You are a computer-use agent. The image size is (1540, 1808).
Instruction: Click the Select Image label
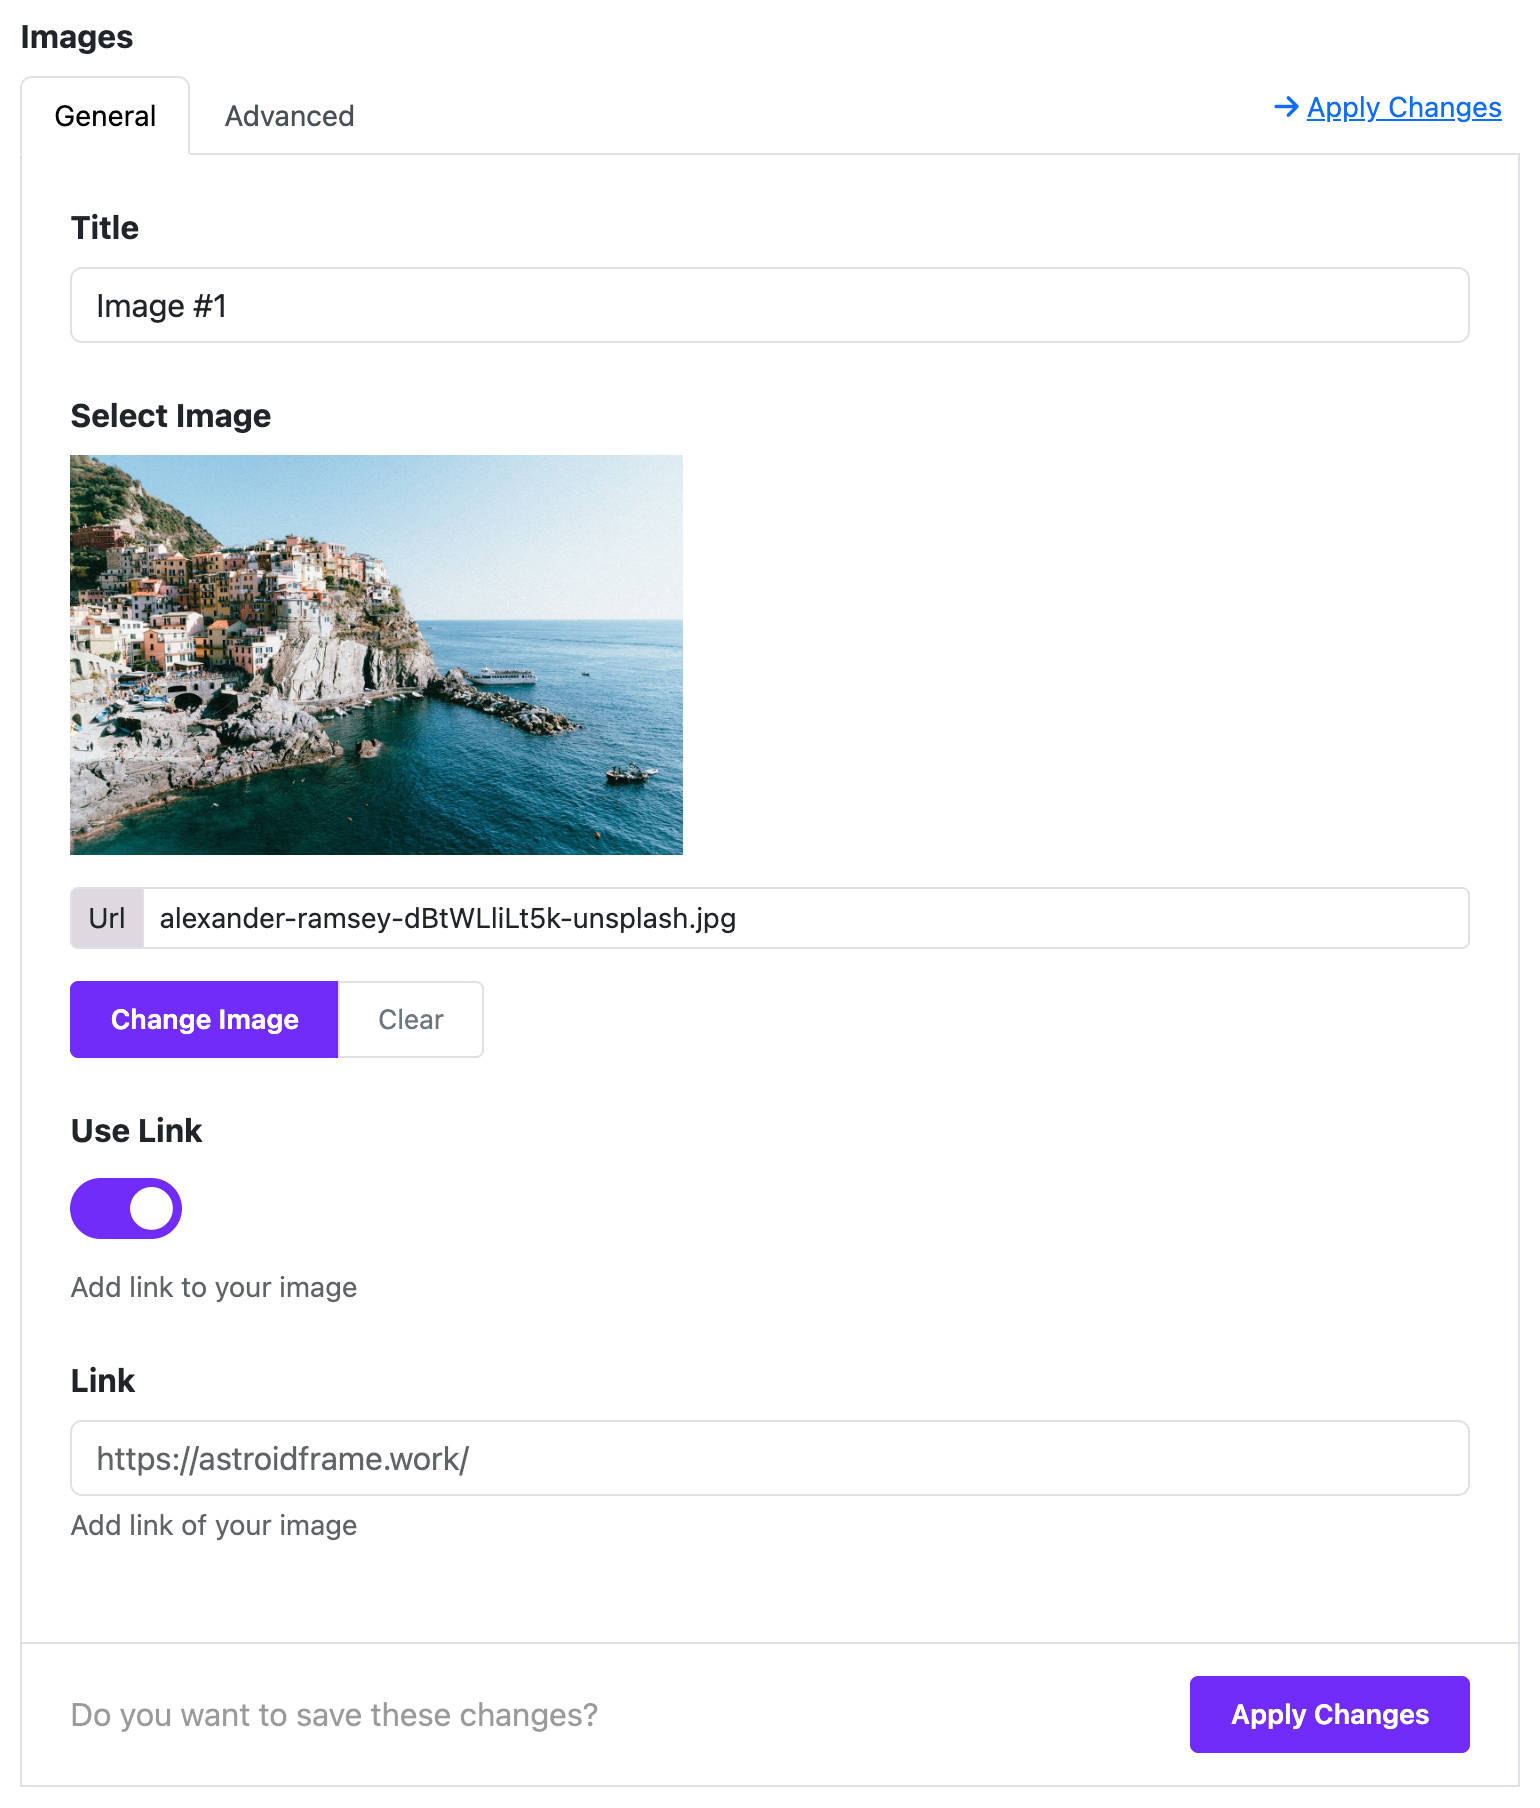click(x=171, y=416)
